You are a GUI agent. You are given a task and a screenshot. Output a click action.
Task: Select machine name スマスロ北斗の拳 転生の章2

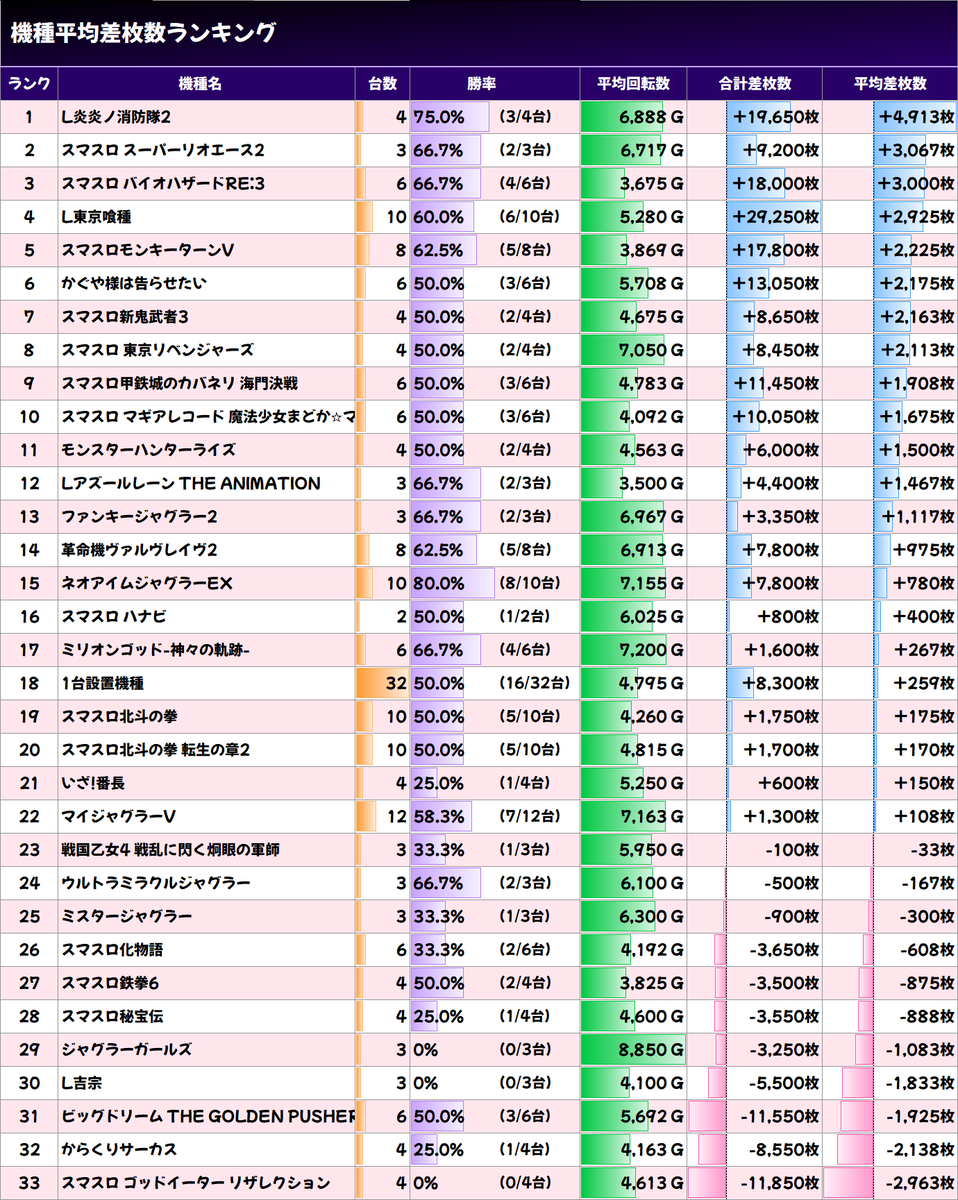coord(155,750)
